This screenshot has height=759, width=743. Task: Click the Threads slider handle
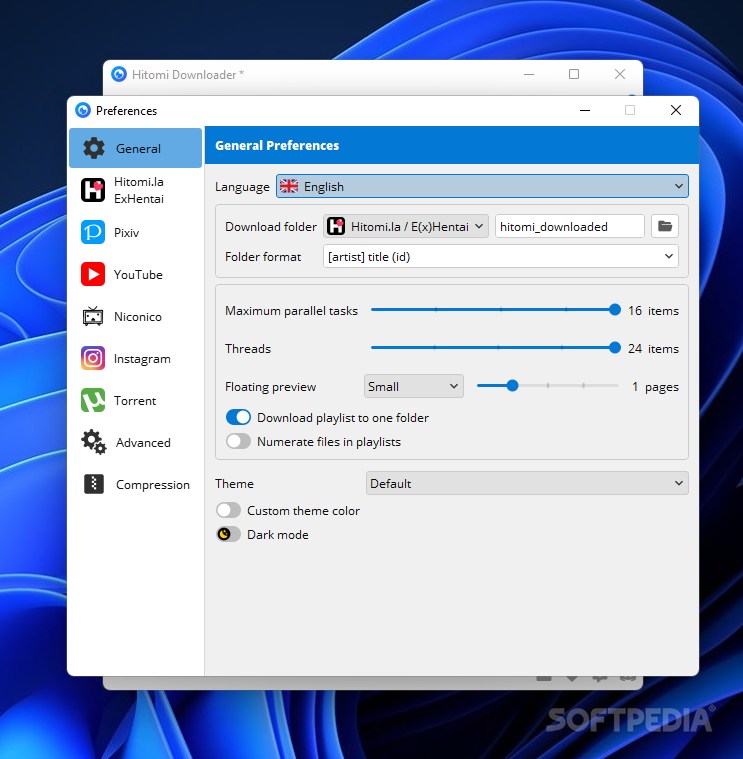click(615, 348)
